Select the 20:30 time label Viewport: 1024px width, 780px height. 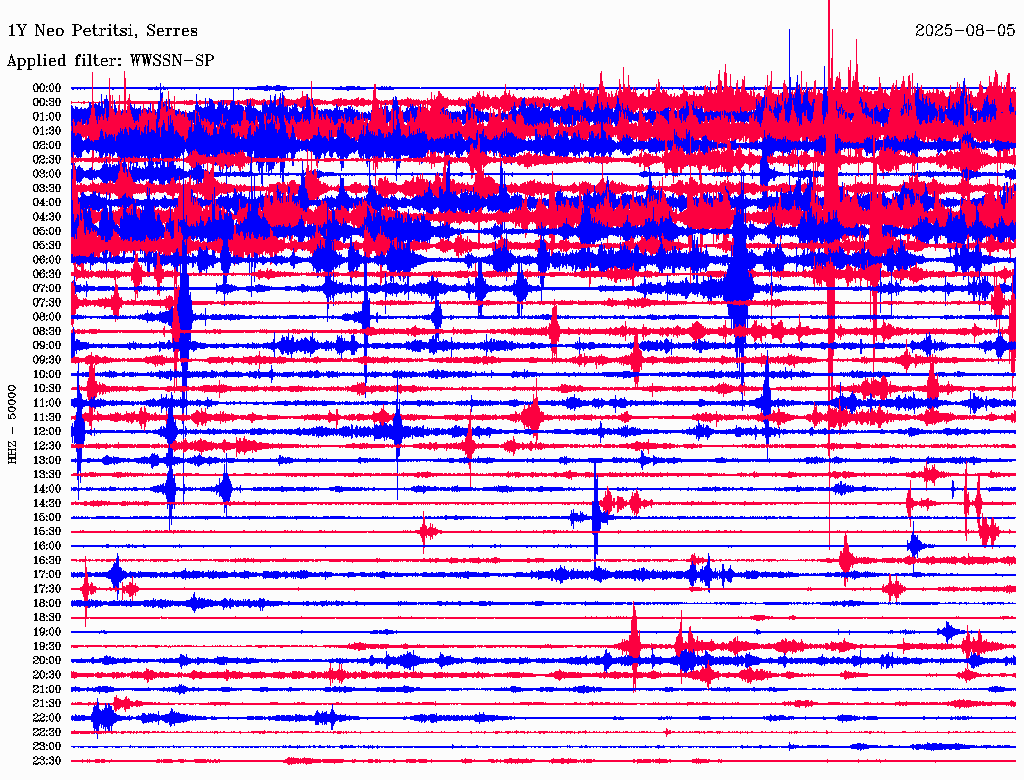click(x=47, y=675)
